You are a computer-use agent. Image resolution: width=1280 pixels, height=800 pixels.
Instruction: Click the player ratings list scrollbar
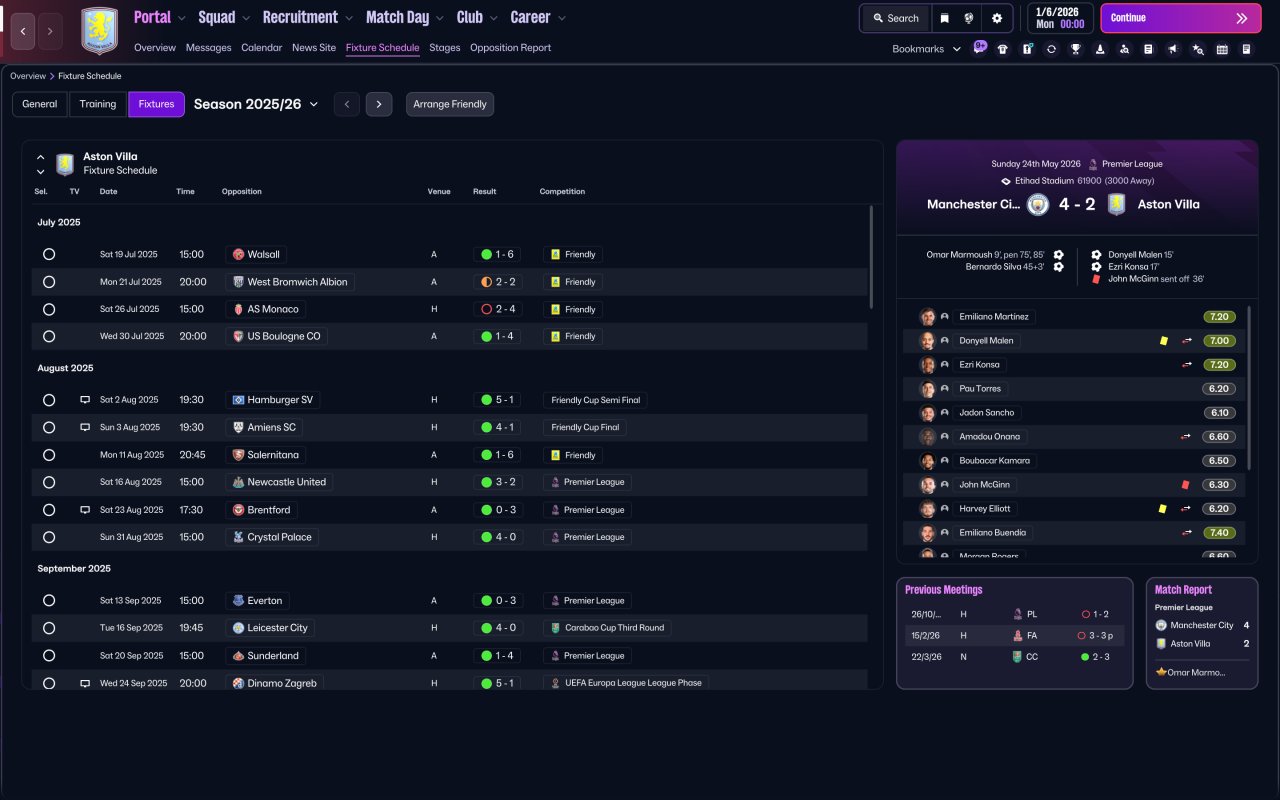coord(1249,387)
